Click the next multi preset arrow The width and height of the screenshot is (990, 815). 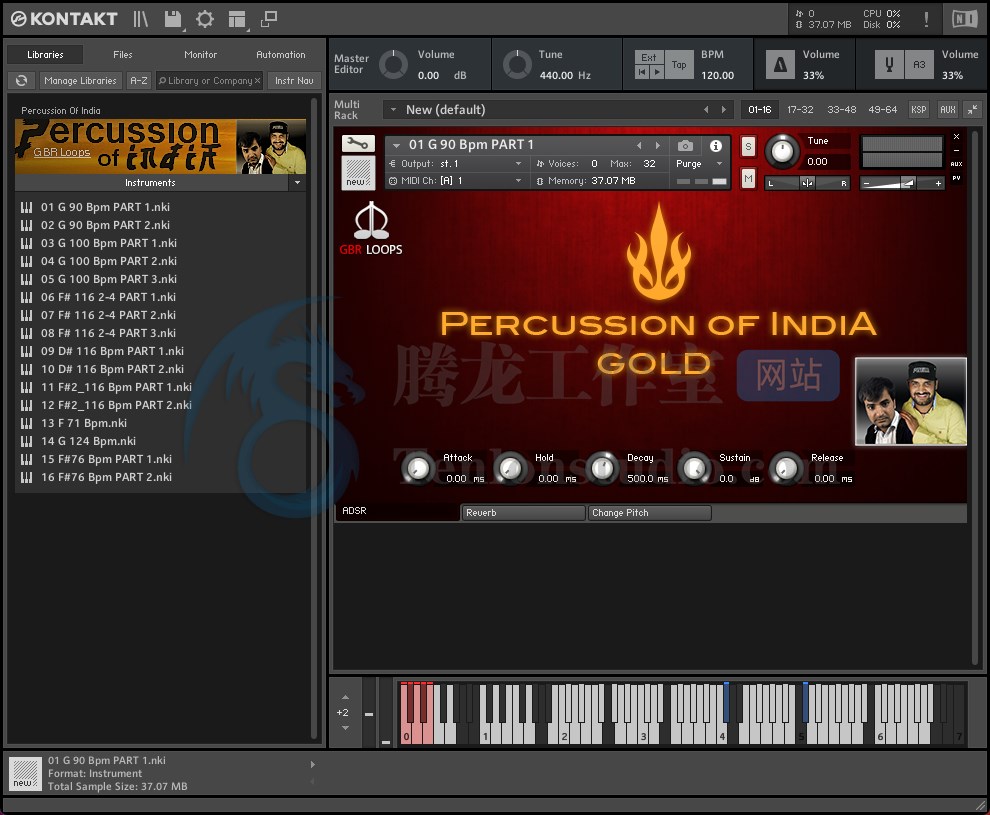click(x=724, y=109)
